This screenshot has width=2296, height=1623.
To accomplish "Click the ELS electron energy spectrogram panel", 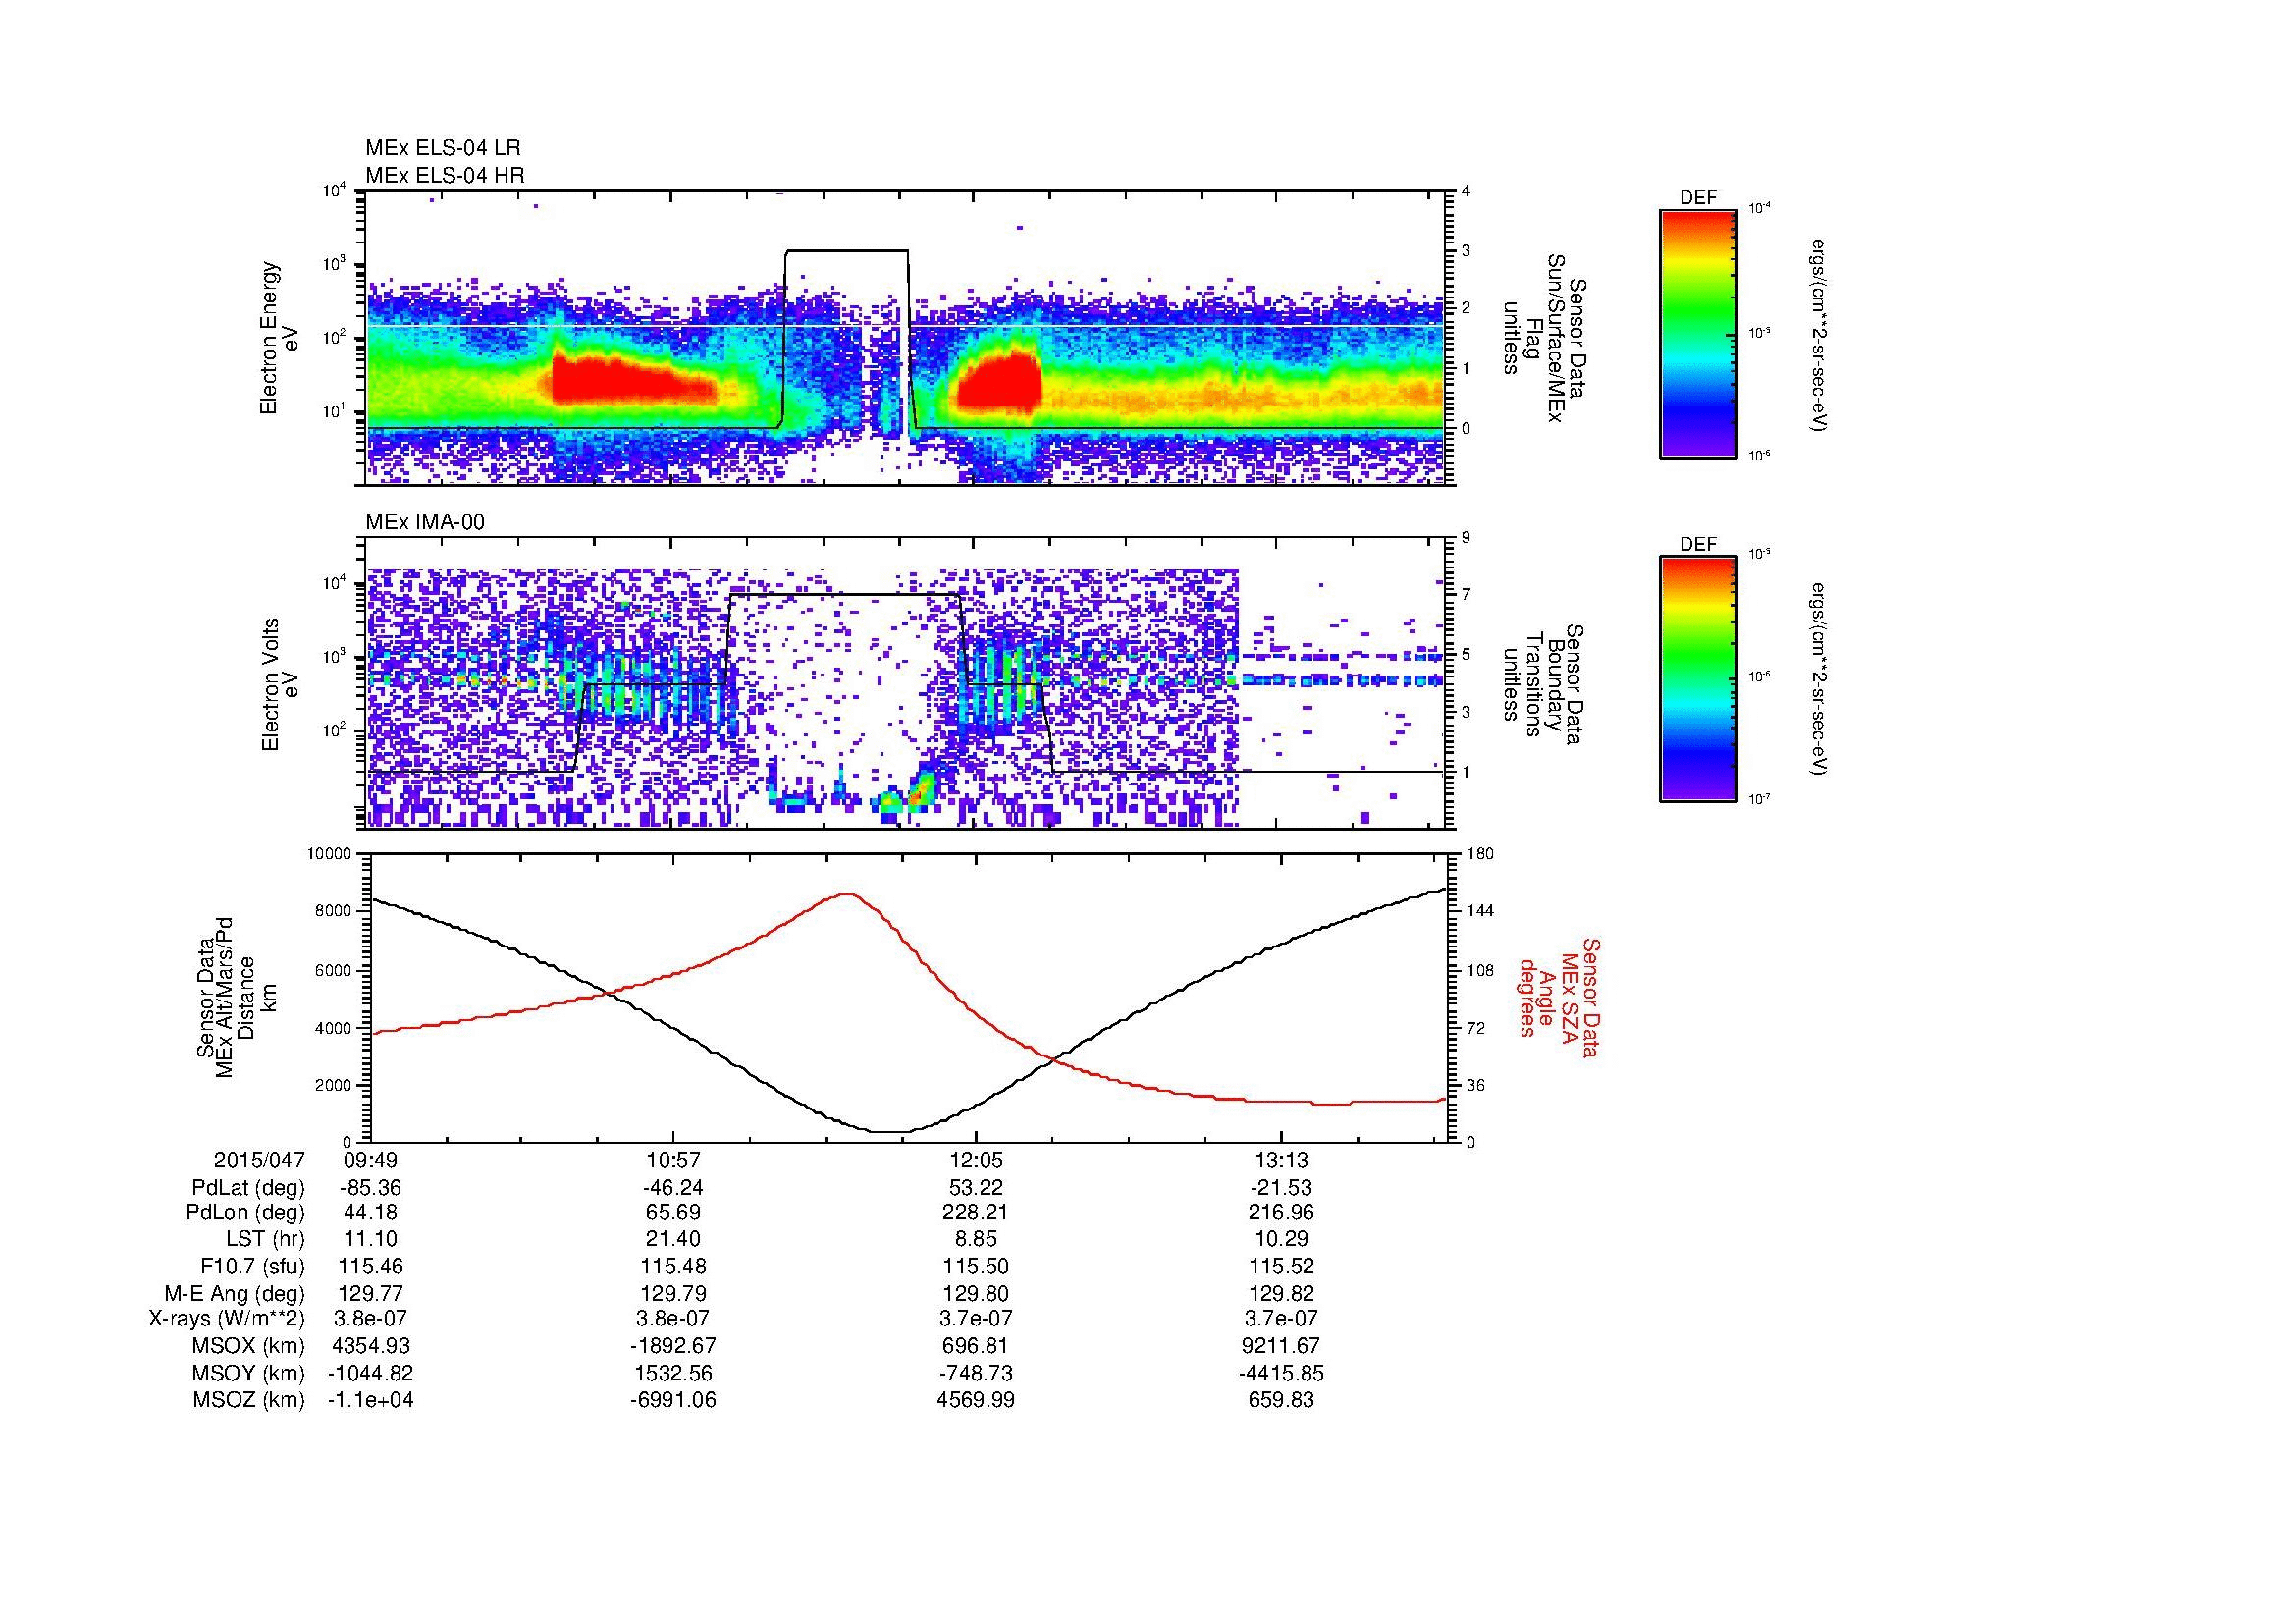I will coord(907,338).
